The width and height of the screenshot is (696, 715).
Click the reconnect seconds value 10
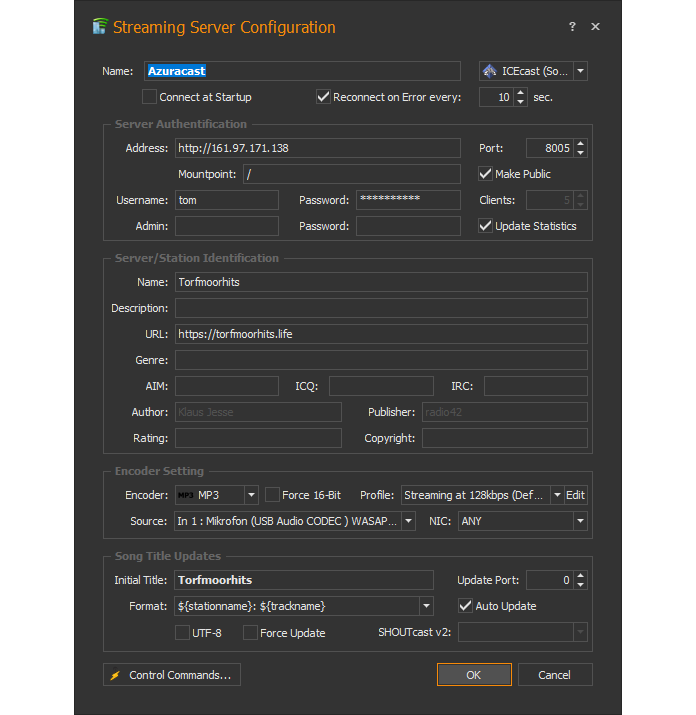click(497, 97)
